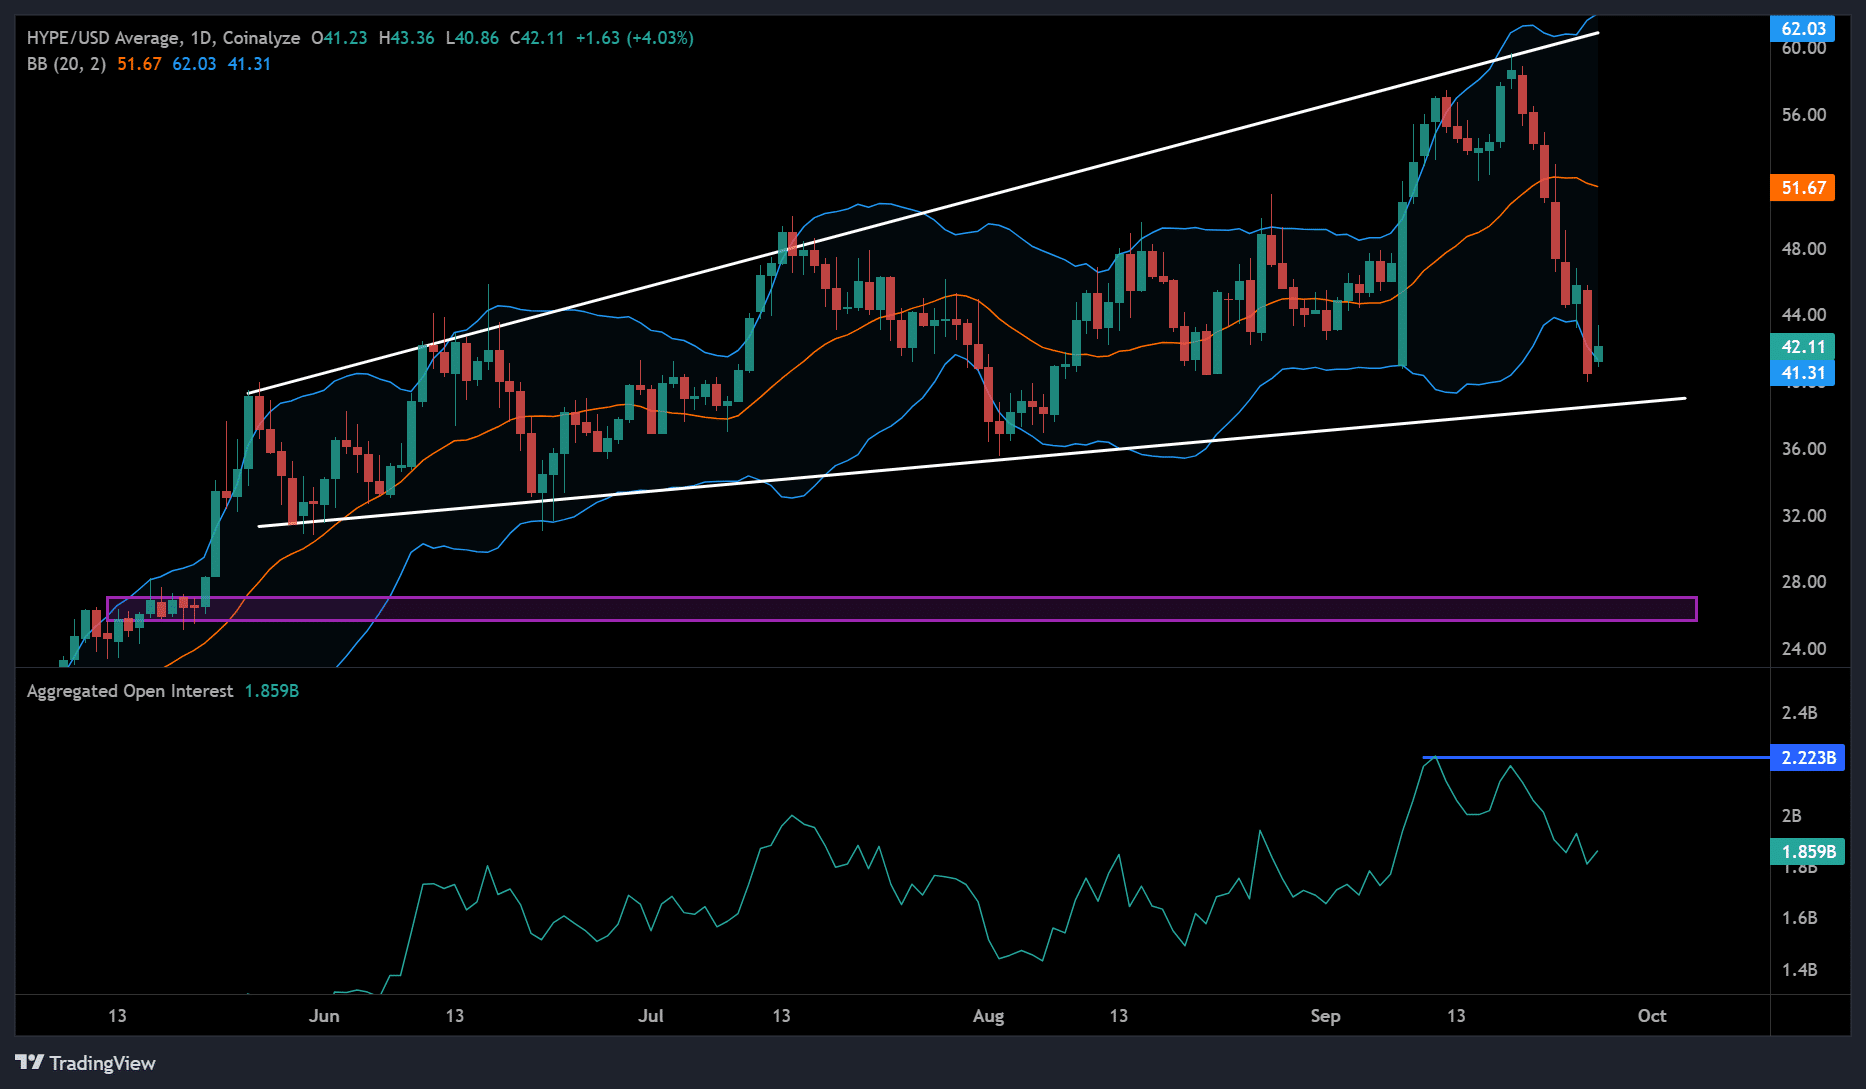Click the TradingView logo icon

point(30,1062)
